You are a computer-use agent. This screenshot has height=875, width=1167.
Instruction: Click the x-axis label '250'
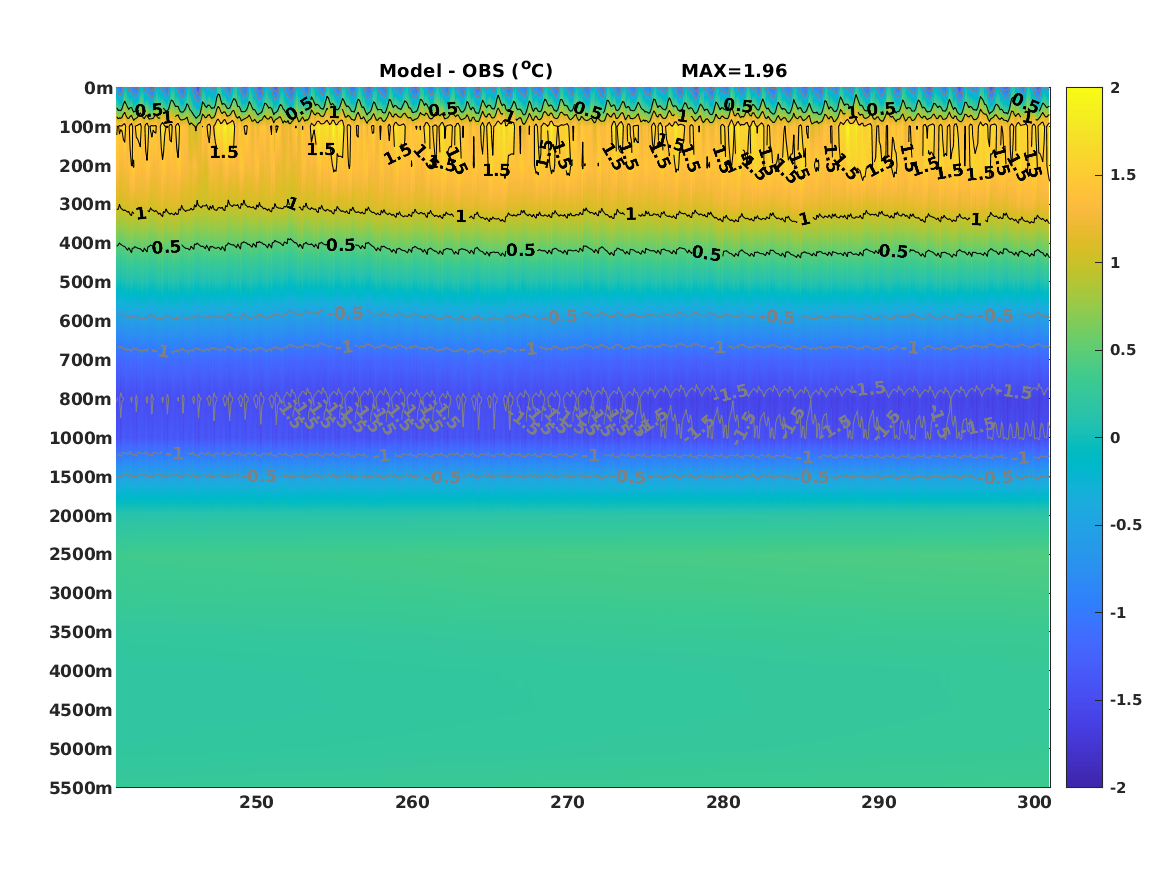pyautogui.click(x=256, y=803)
